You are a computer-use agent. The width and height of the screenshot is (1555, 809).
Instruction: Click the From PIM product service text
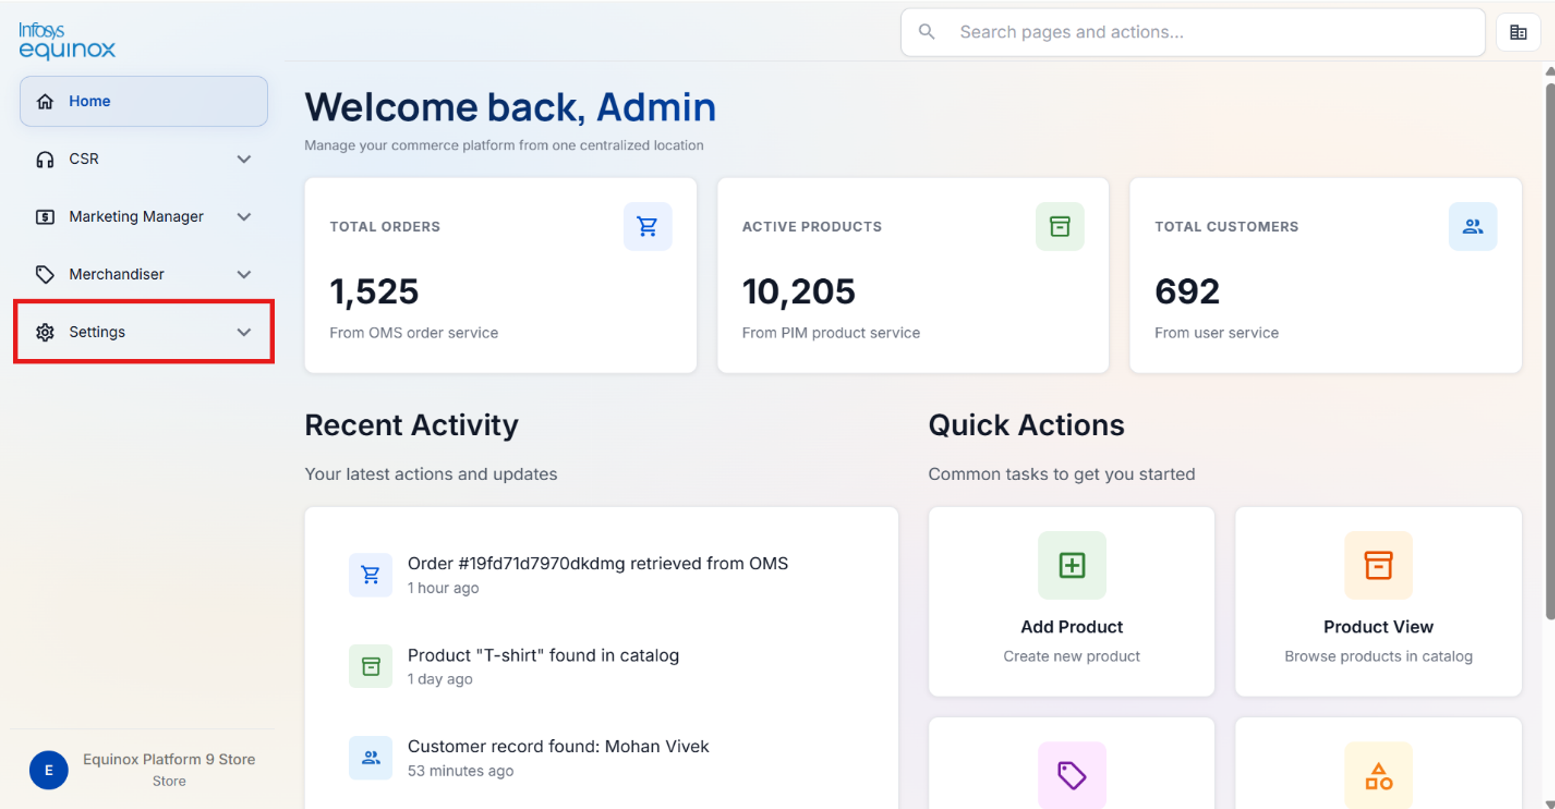pyautogui.click(x=831, y=333)
